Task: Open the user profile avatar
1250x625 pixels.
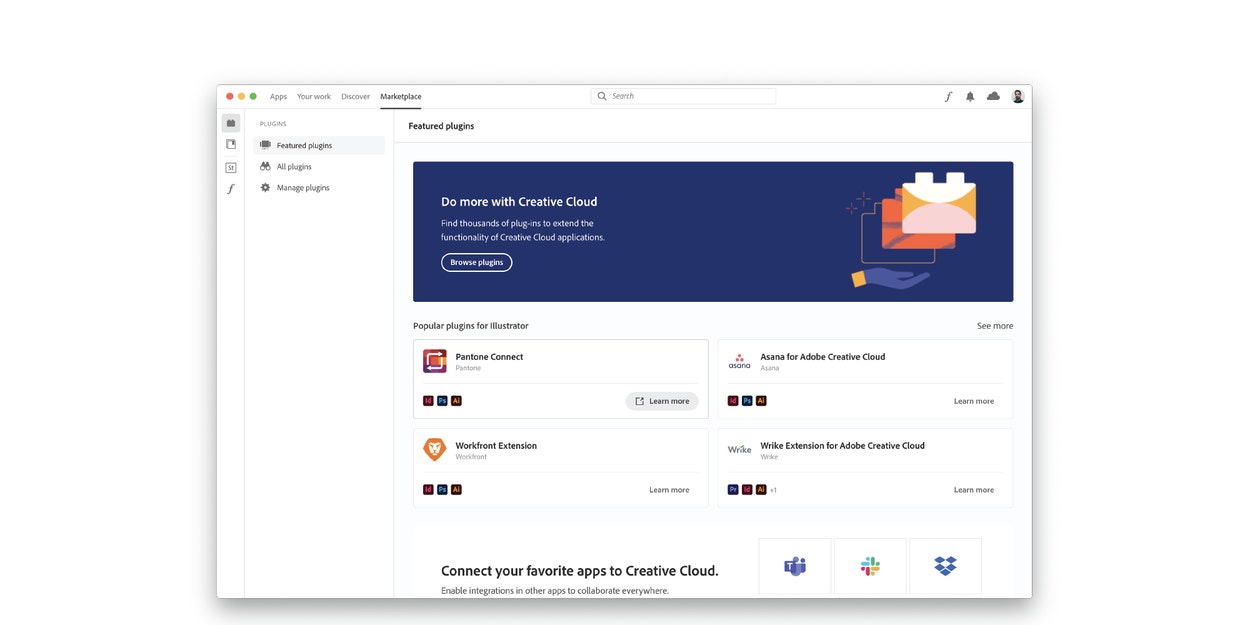Action: [1018, 96]
